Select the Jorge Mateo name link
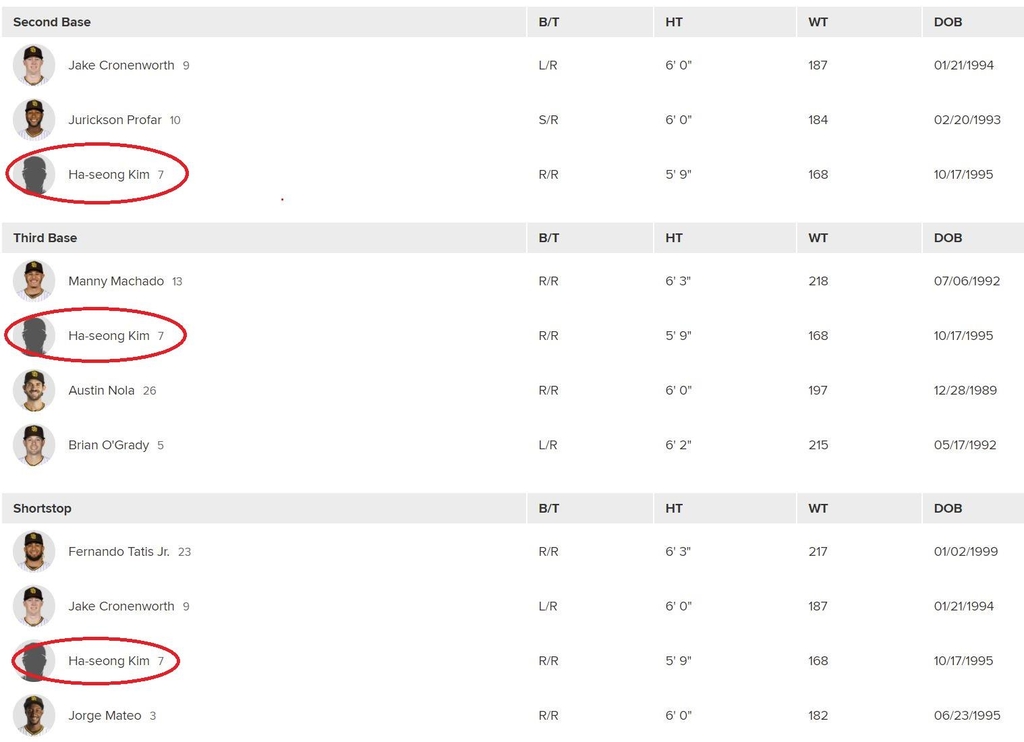This screenshot has height=742, width=1024. click(104, 715)
